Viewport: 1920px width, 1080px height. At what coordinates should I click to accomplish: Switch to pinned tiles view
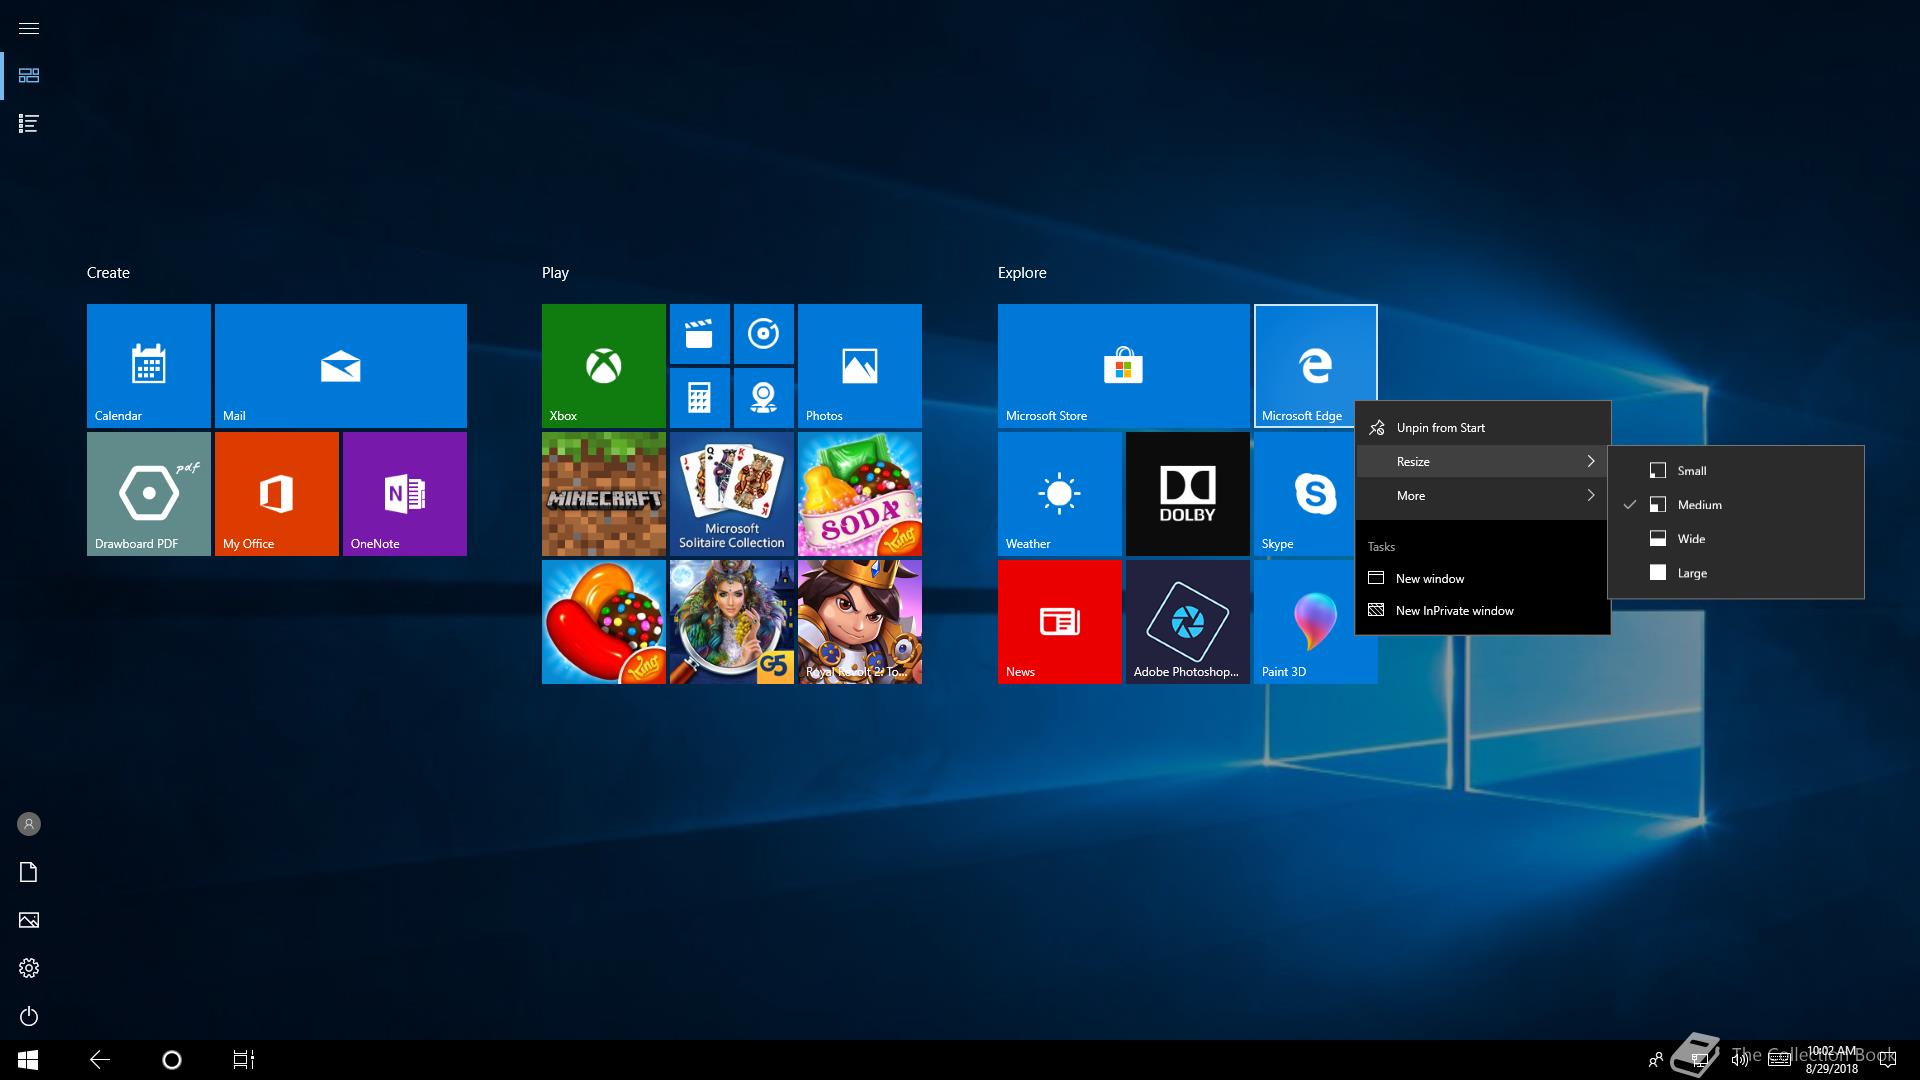point(29,76)
